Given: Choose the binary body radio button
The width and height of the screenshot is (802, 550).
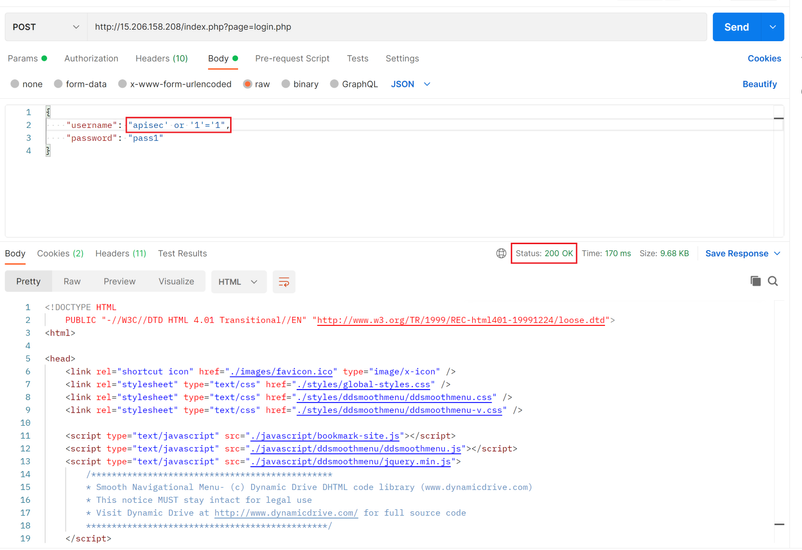Looking at the screenshot, I should 286,85.
